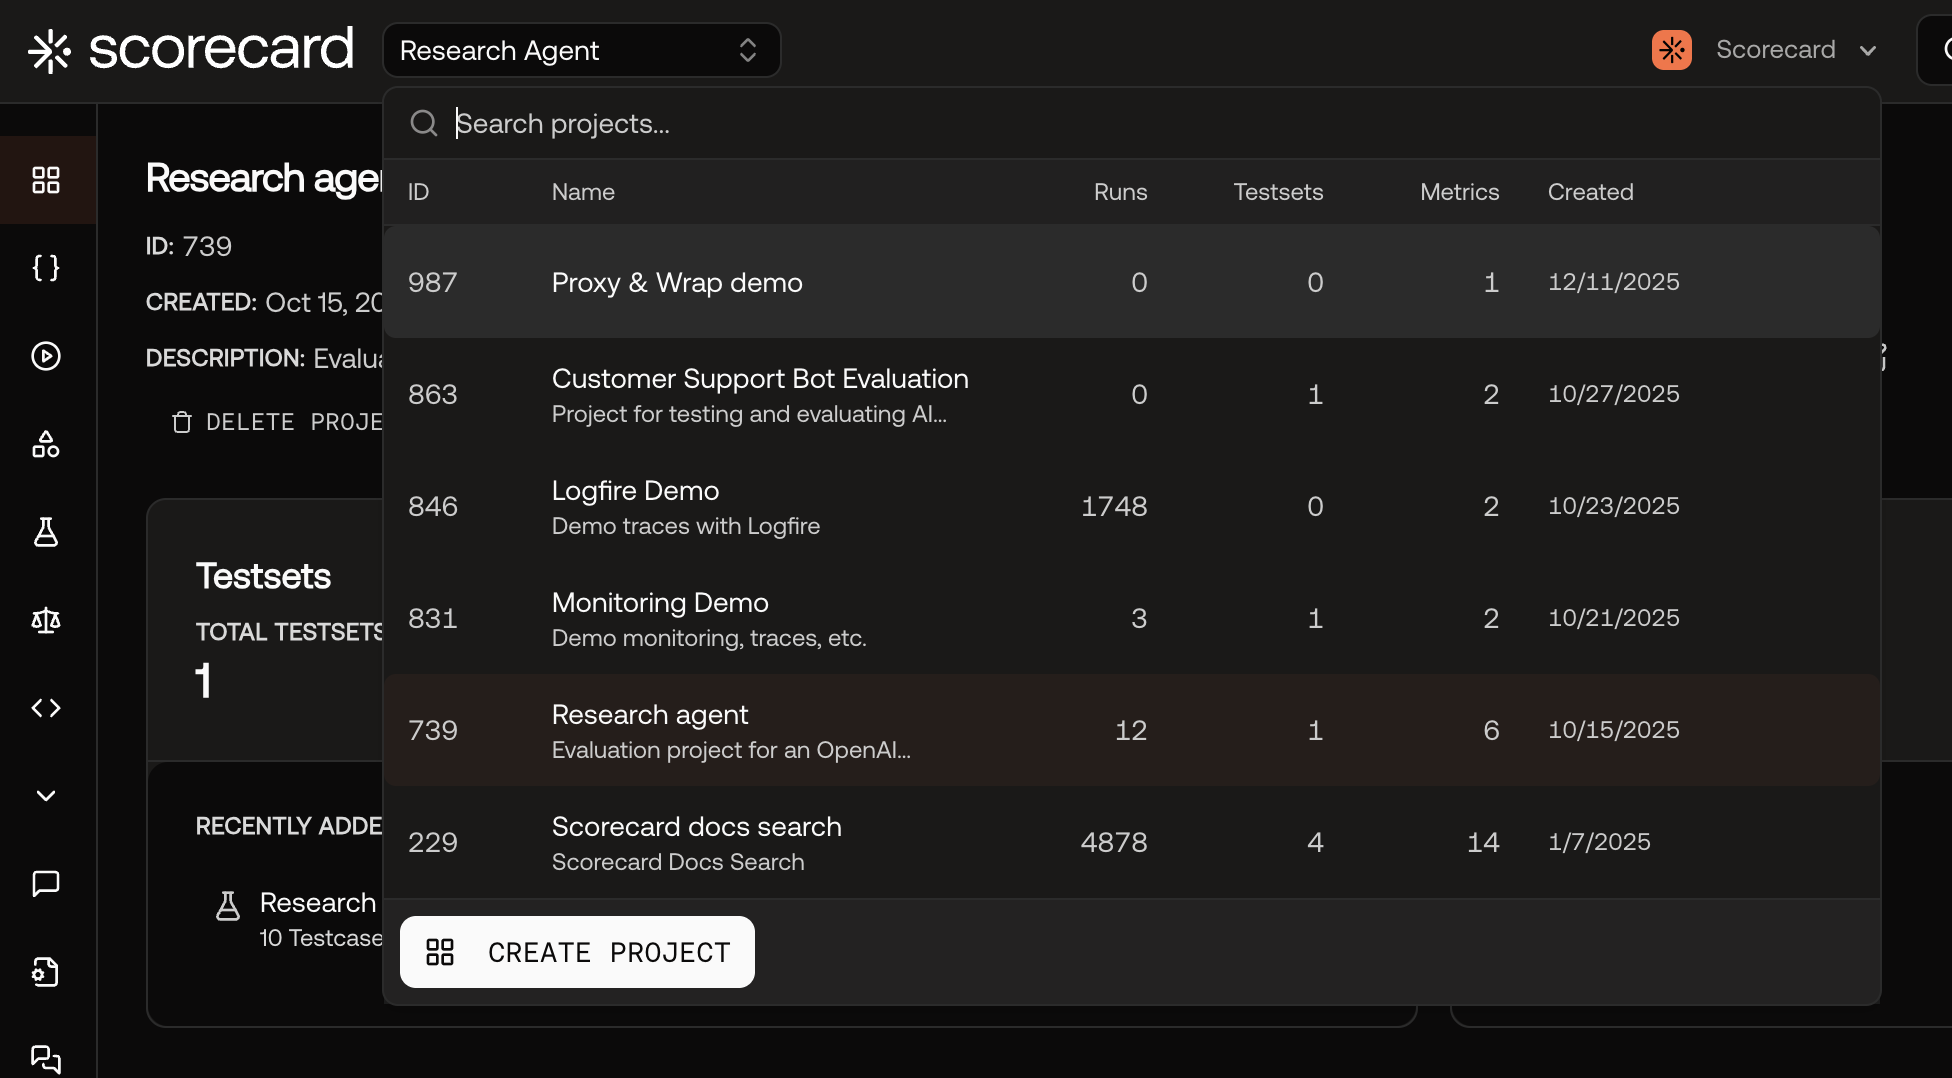Click project ID 987 cell

pyautogui.click(x=432, y=282)
